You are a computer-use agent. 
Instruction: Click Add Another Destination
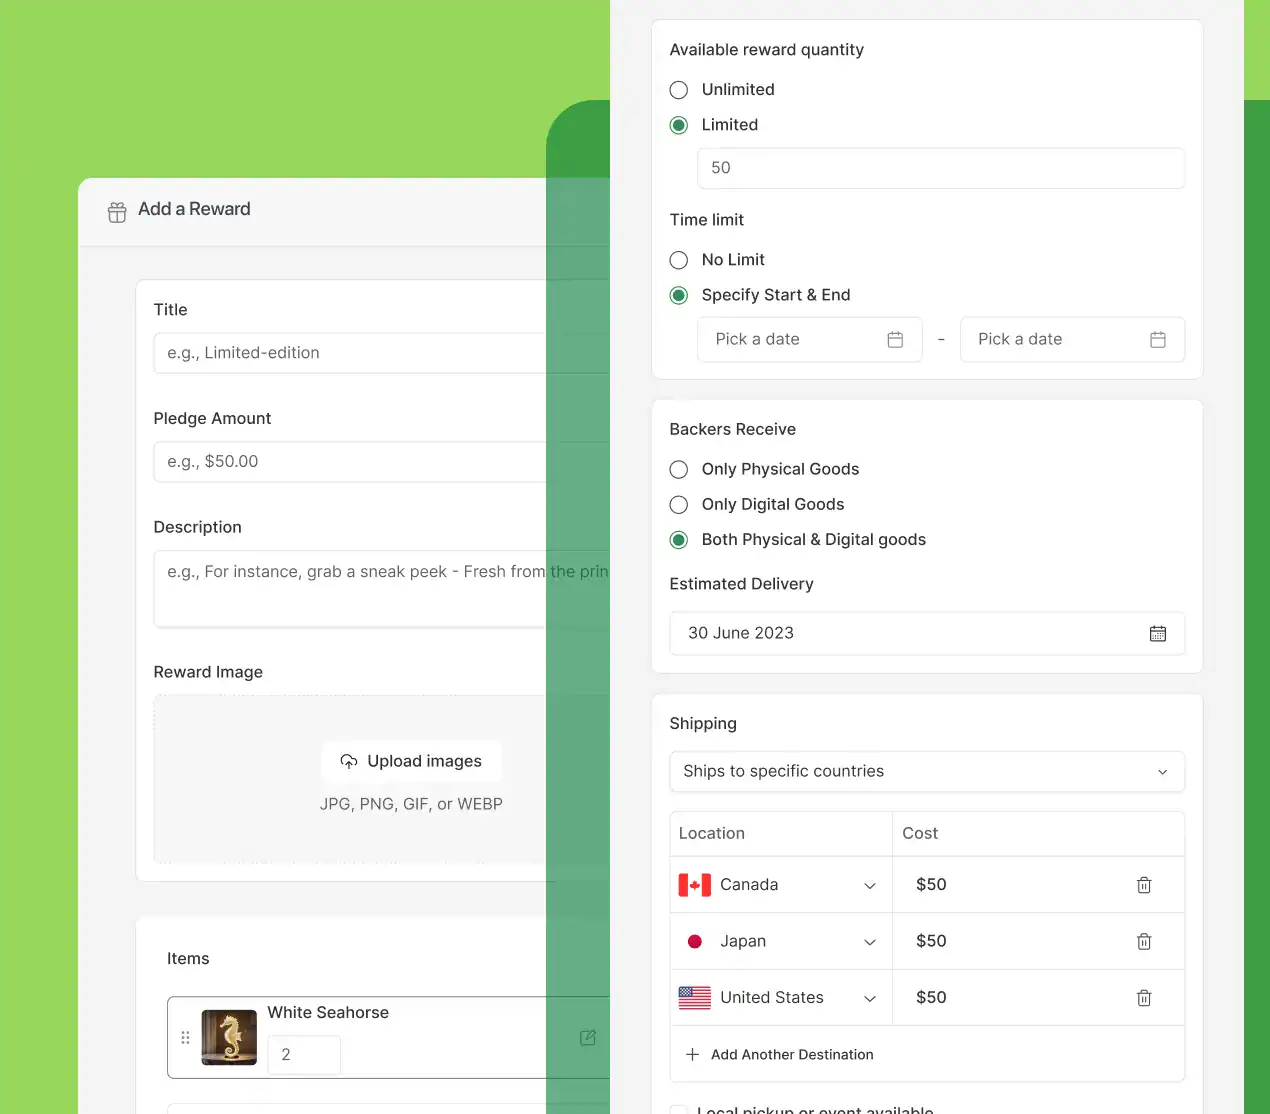pyautogui.click(x=780, y=1055)
